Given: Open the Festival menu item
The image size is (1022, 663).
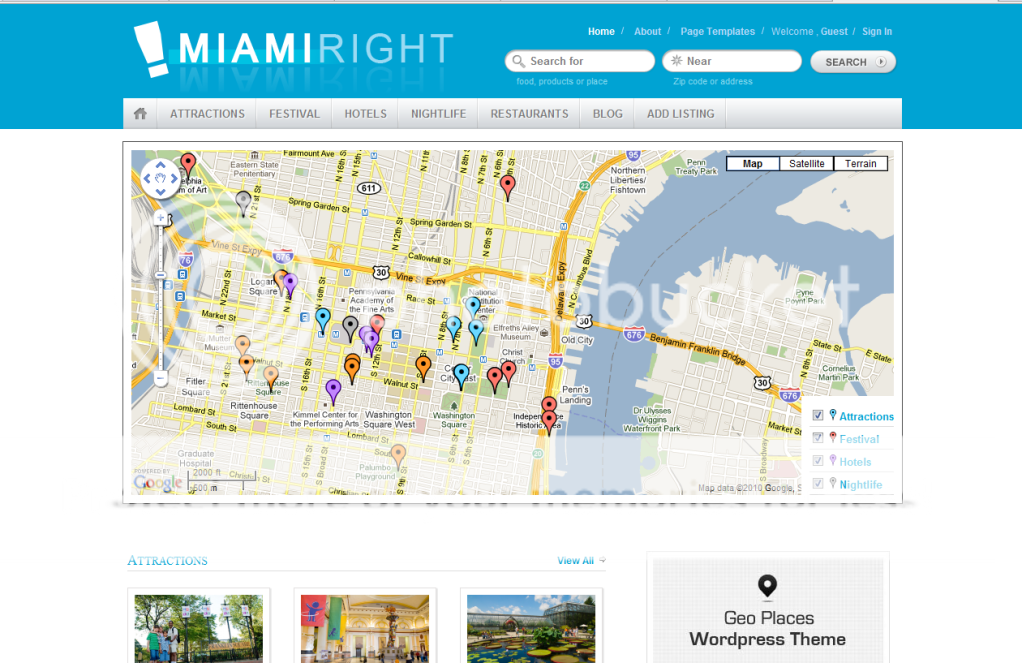Looking at the screenshot, I should coord(295,113).
